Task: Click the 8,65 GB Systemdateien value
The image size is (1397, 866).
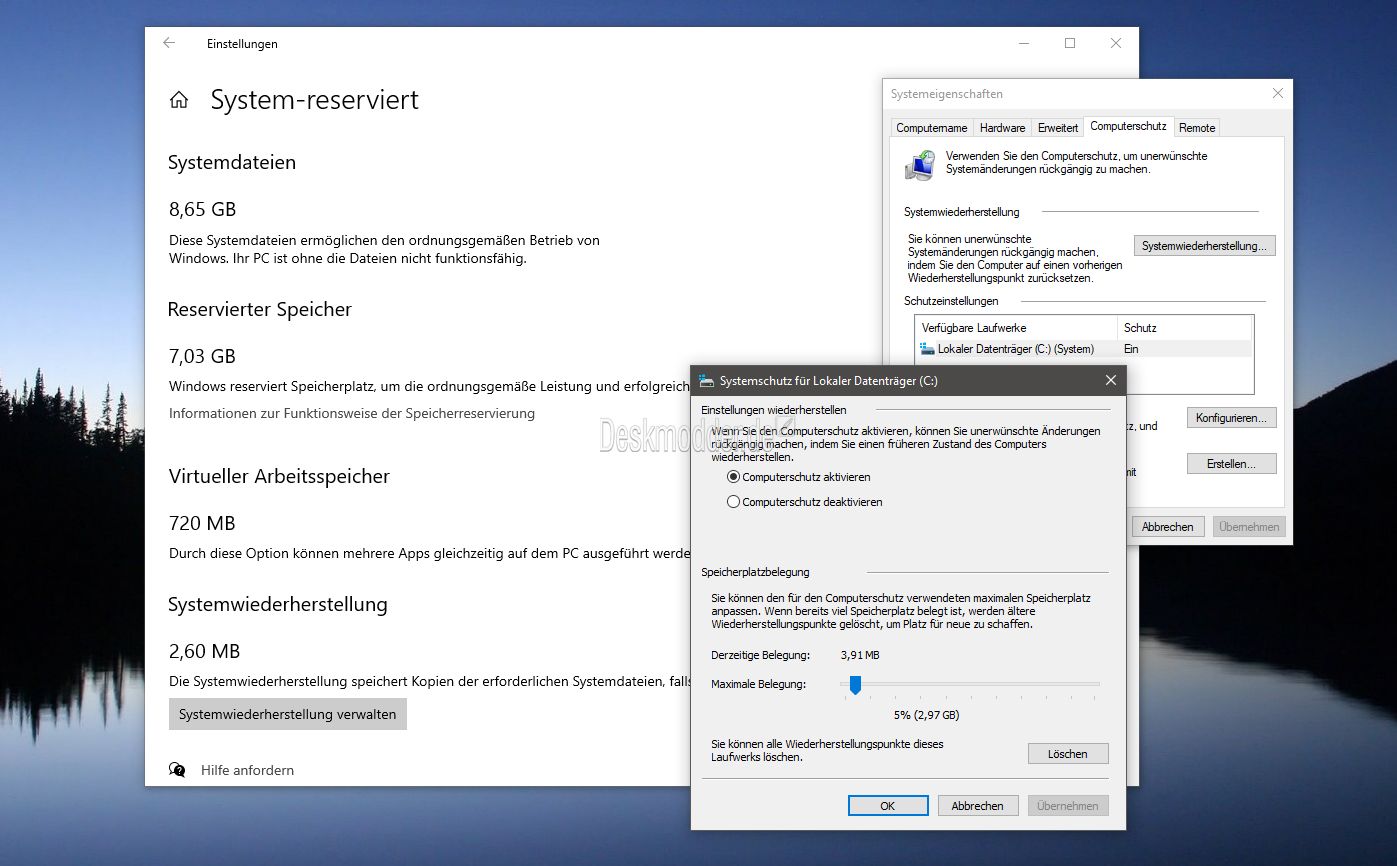Action: click(x=203, y=209)
